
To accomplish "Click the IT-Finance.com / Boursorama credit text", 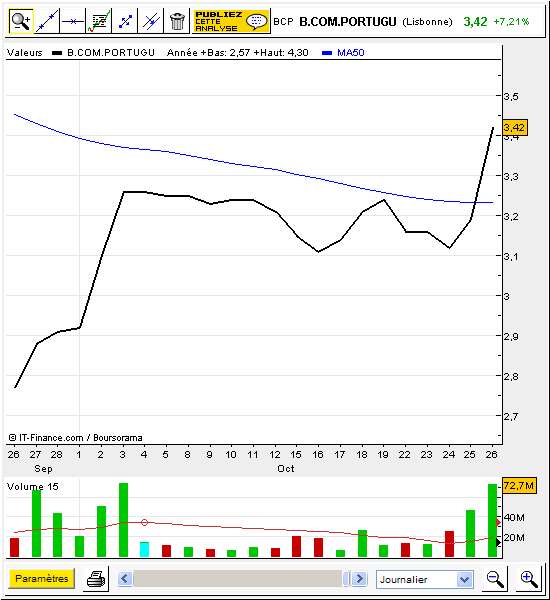I will (75, 437).
